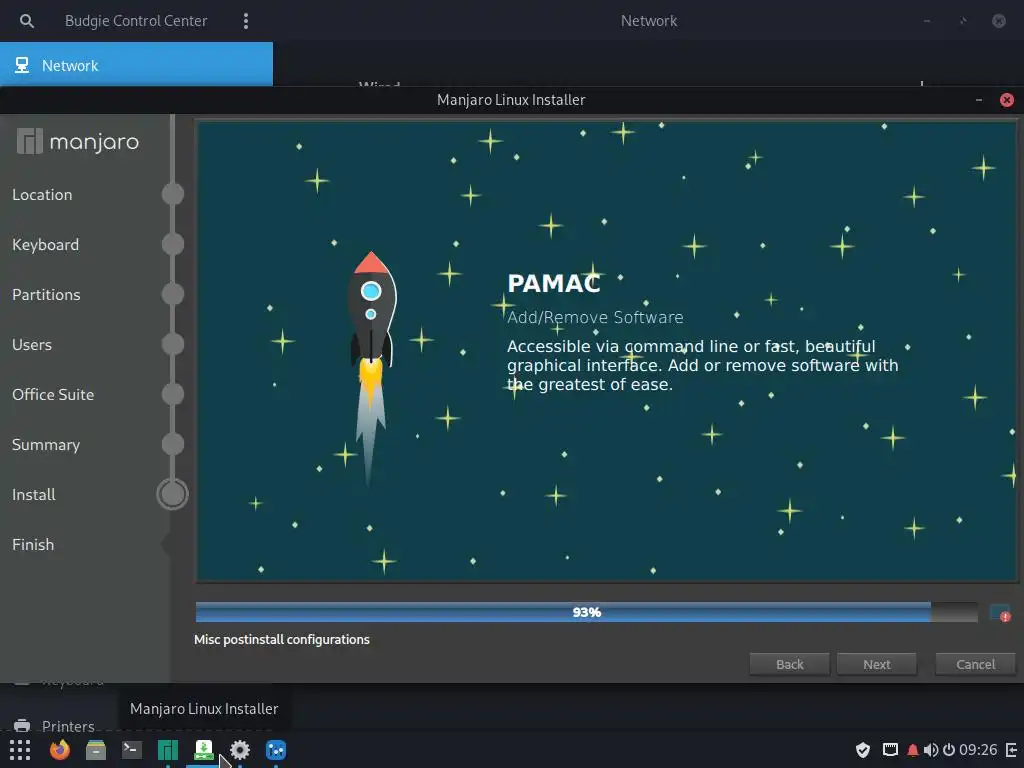The height and width of the screenshot is (768, 1024).
Task: Click the Install step progress circle marker
Action: [172, 494]
